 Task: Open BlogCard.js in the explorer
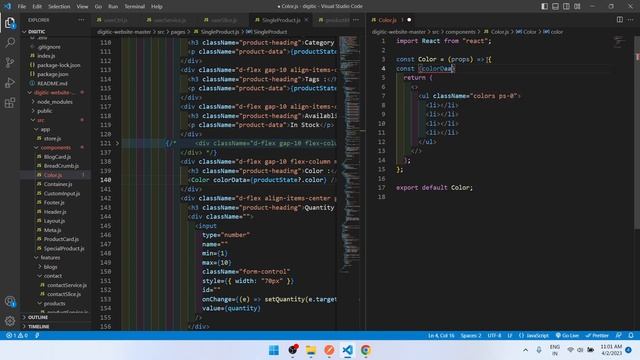[x=57, y=157]
